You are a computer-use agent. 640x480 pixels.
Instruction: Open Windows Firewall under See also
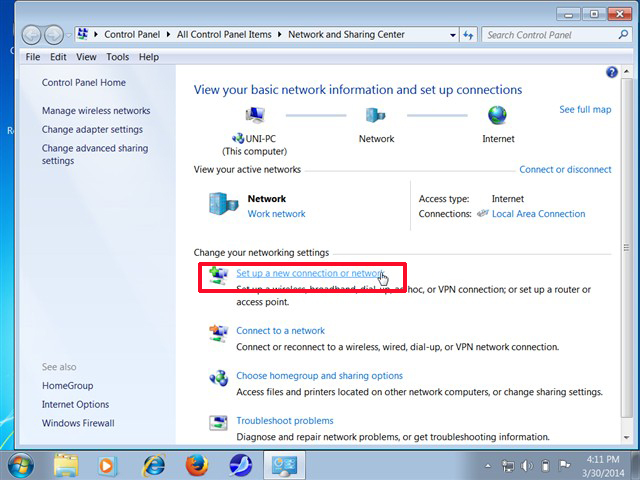[78, 423]
